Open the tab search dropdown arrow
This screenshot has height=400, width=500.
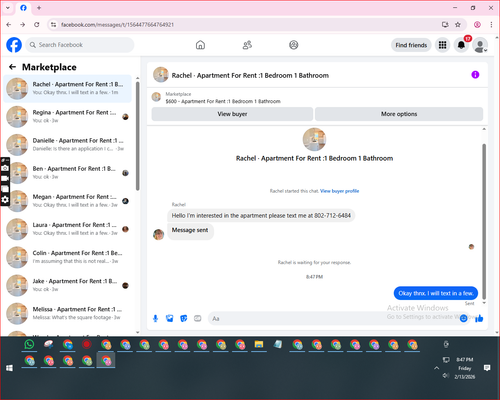(8, 8)
